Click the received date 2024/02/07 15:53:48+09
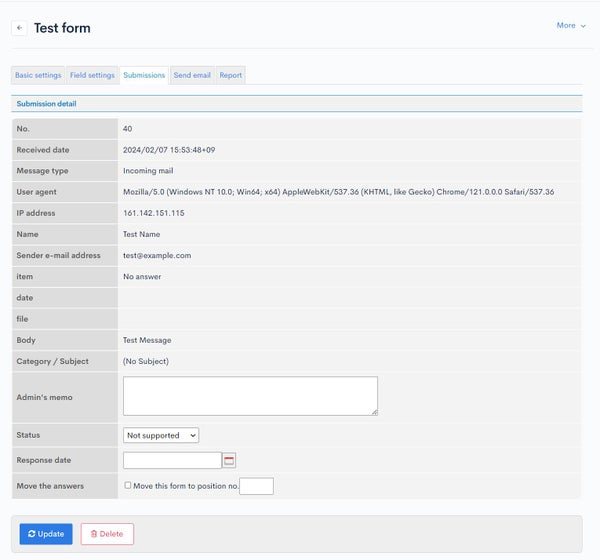Screen dimensions: 600x560 169,150
